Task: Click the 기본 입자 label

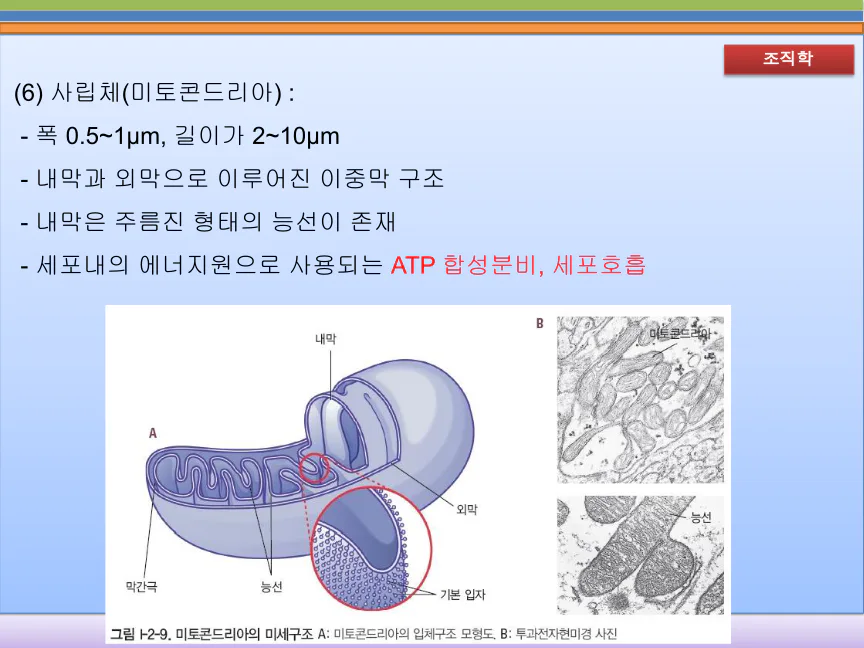Action: [x=462, y=594]
